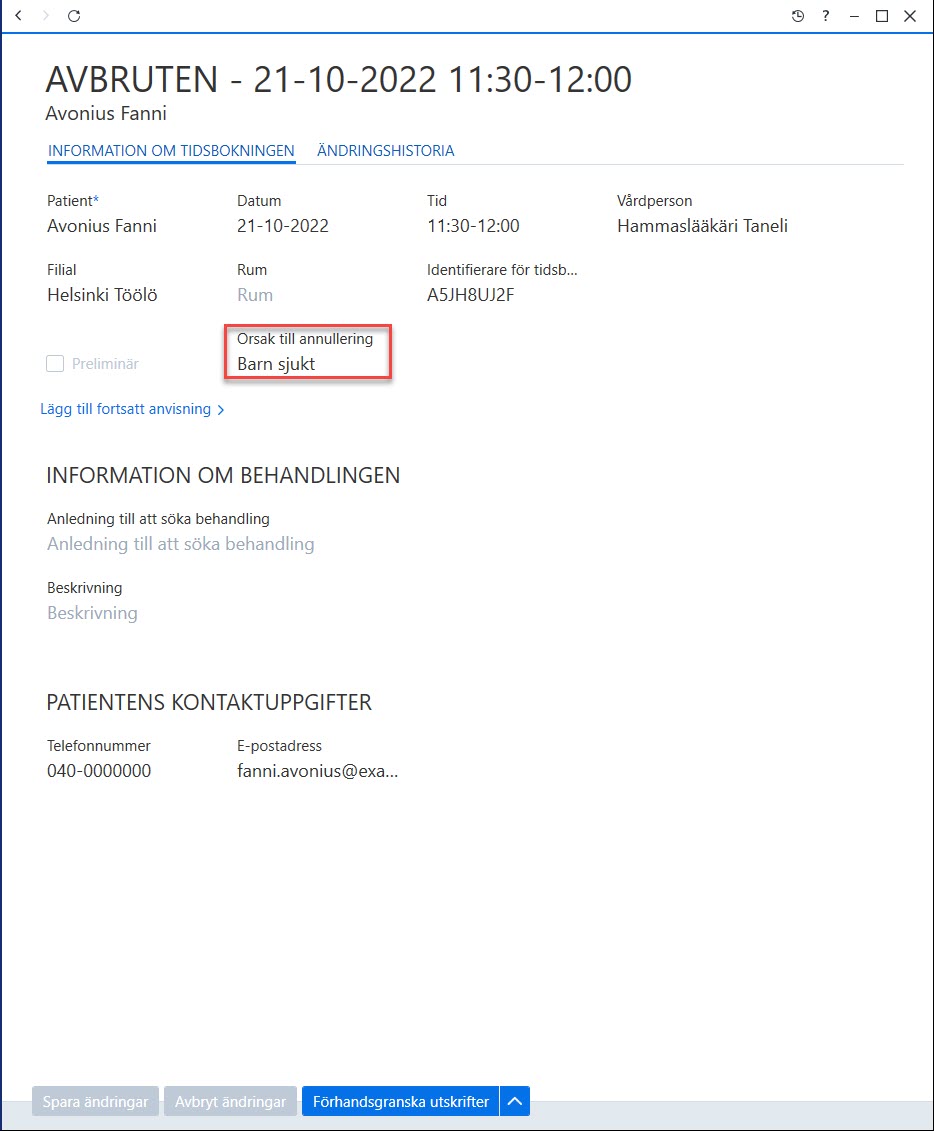Image resolution: width=934 pixels, height=1131 pixels.
Task: Go back using the left arrow icon
Action: (x=19, y=15)
